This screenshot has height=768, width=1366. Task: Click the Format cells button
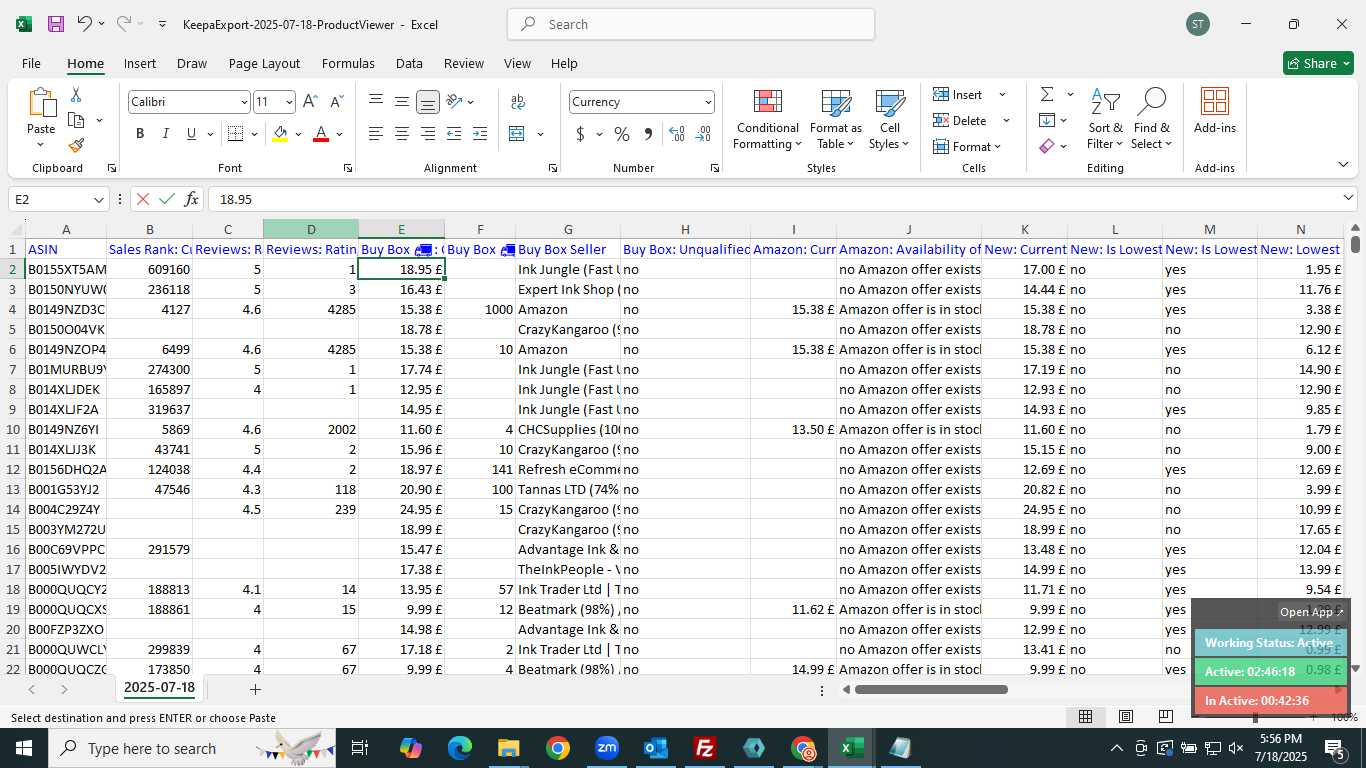click(968, 146)
